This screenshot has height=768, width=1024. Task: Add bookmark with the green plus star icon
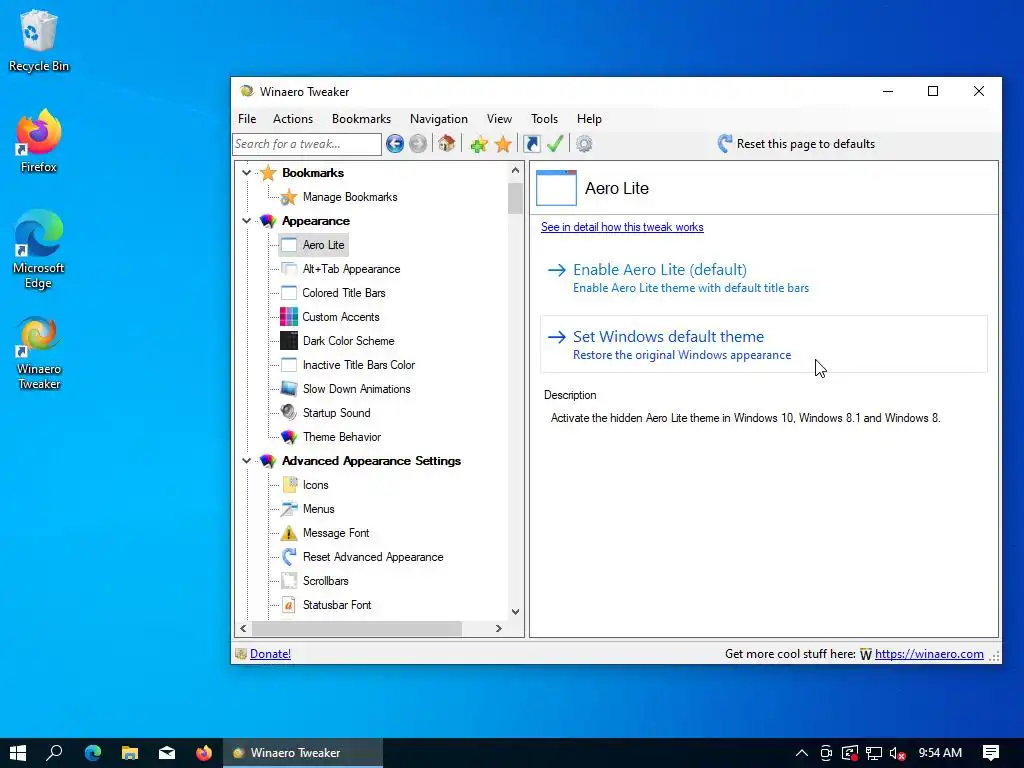[479, 144]
